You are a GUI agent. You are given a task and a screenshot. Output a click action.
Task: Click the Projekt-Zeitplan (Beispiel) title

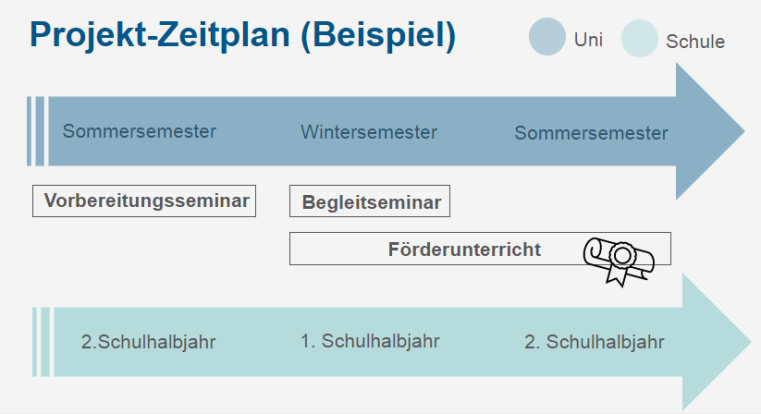(243, 36)
